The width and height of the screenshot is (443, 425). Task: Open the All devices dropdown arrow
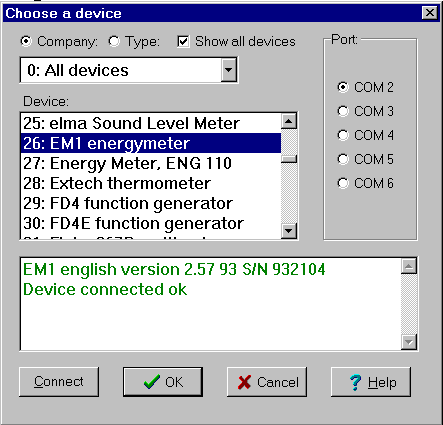[229, 70]
